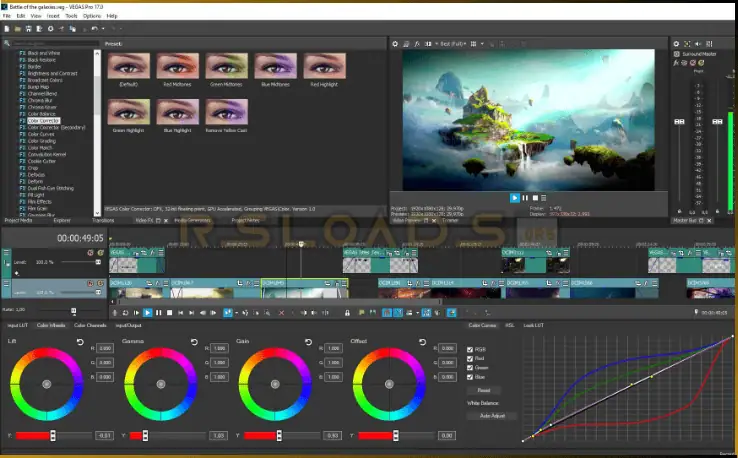Click the Offset Y luminance slider handle
The height and width of the screenshot is (458, 738).
[395, 435]
